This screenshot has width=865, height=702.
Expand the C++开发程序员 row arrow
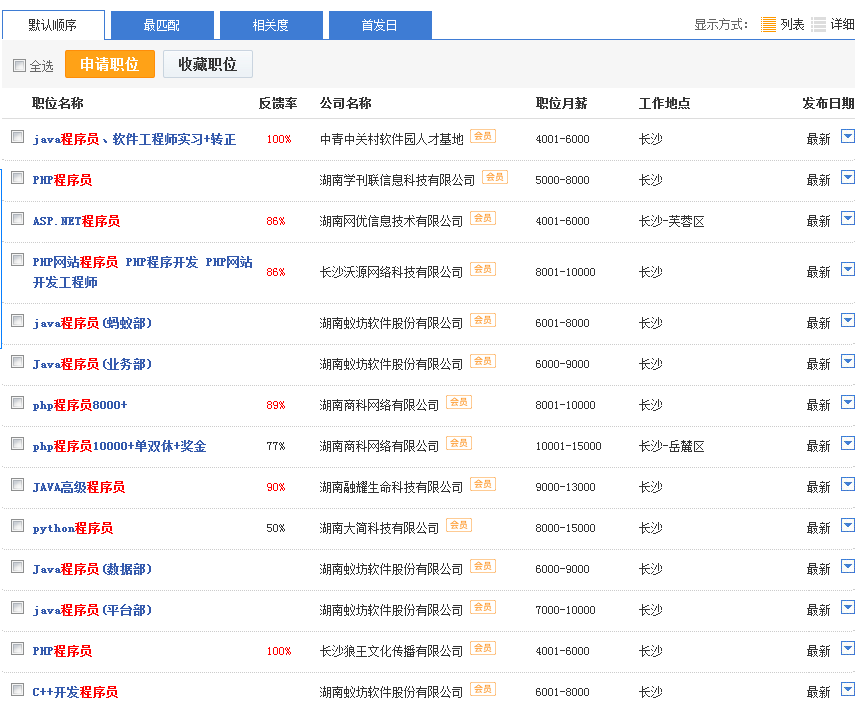coord(848,689)
